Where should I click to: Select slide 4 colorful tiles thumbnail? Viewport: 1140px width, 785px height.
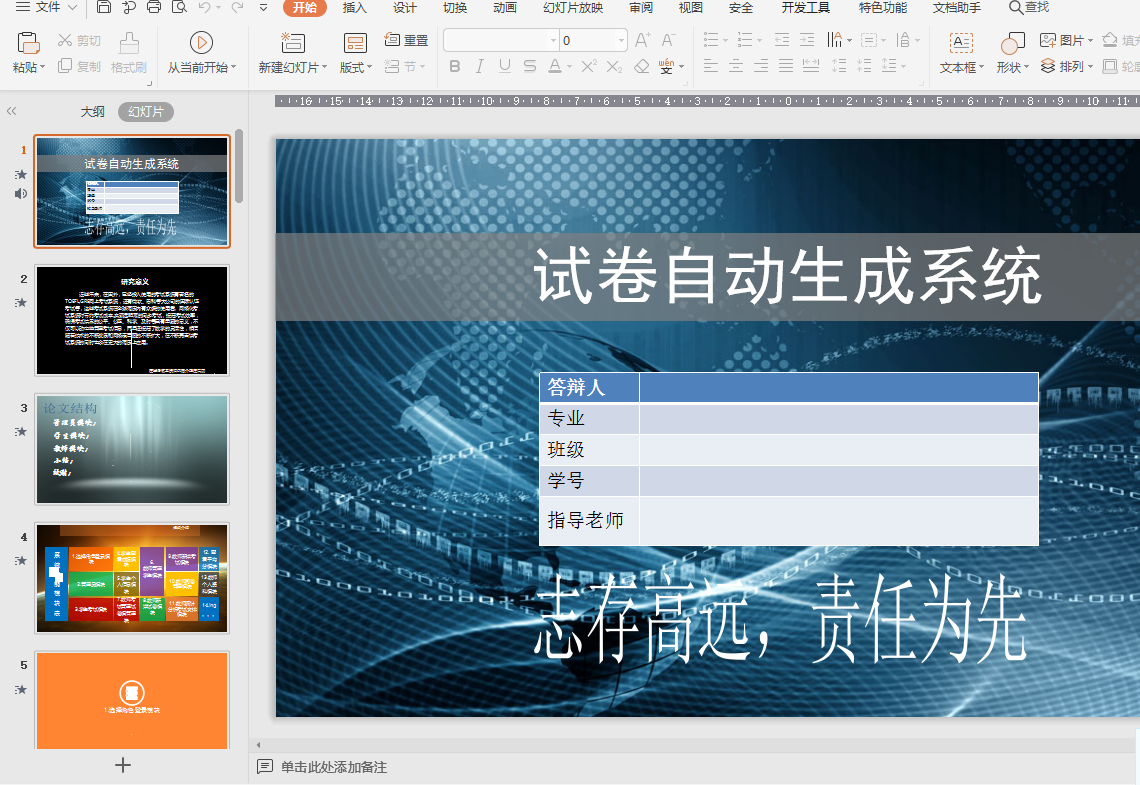(x=132, y=578)
